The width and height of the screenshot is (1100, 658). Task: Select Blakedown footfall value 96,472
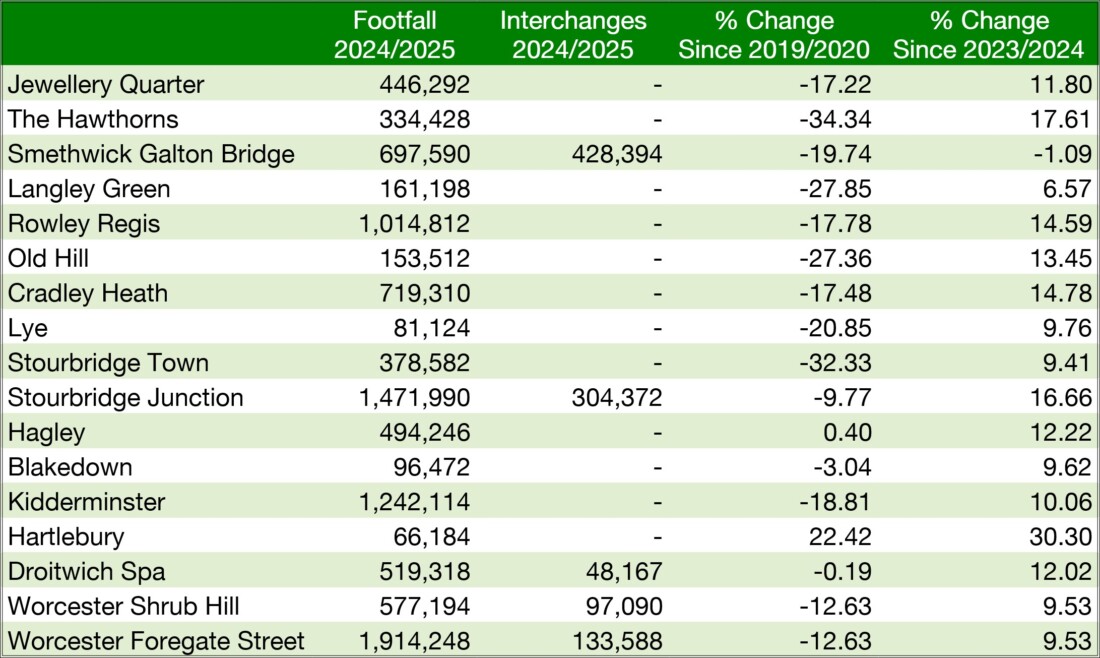(x=430, y=467)
